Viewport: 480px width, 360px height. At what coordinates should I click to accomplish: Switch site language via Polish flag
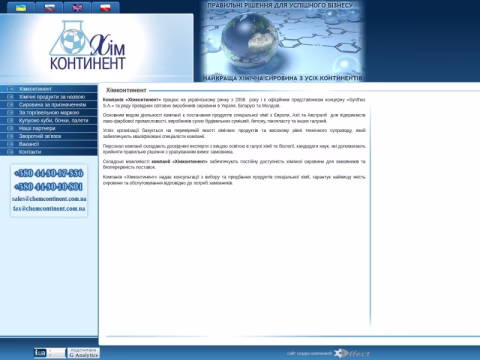click(x=105, y=7)
